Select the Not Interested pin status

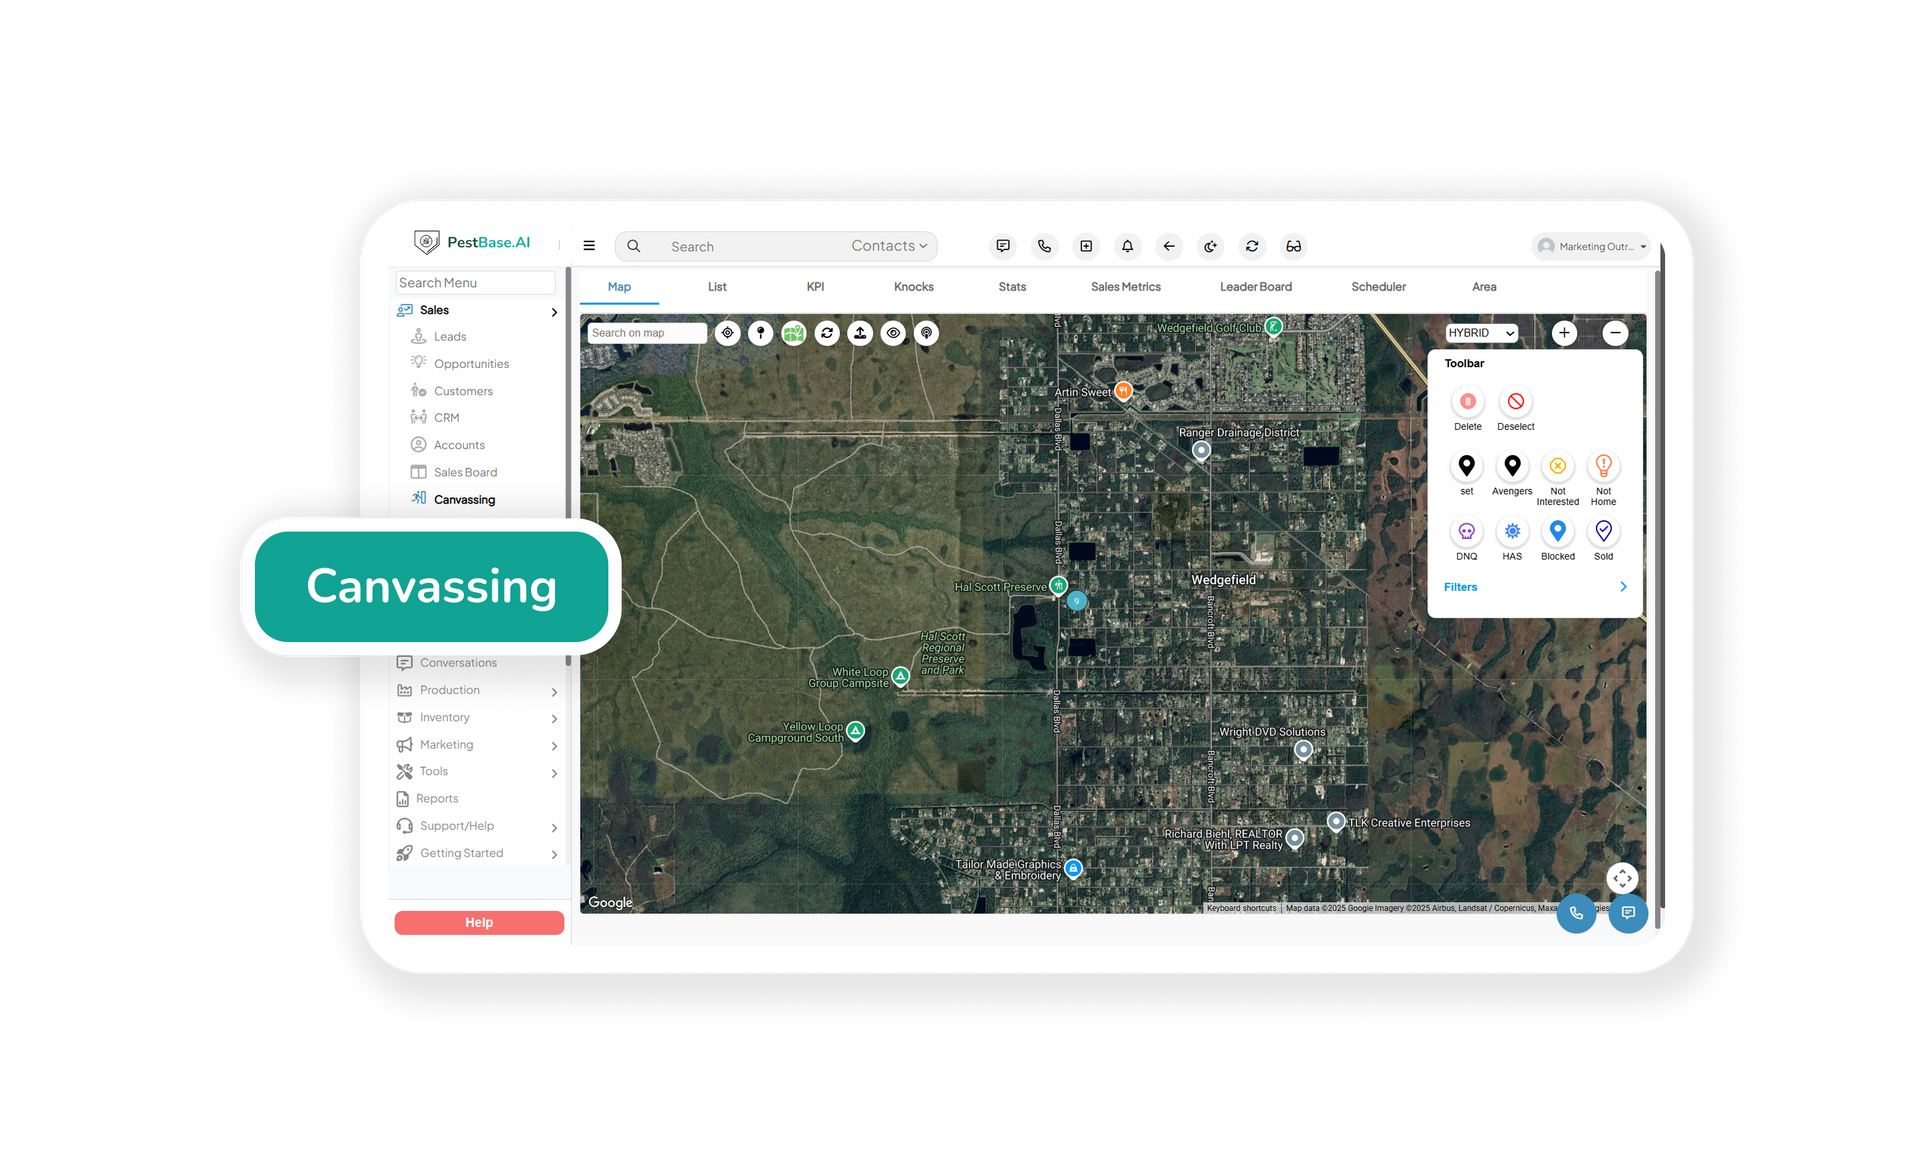[1558, 478]
